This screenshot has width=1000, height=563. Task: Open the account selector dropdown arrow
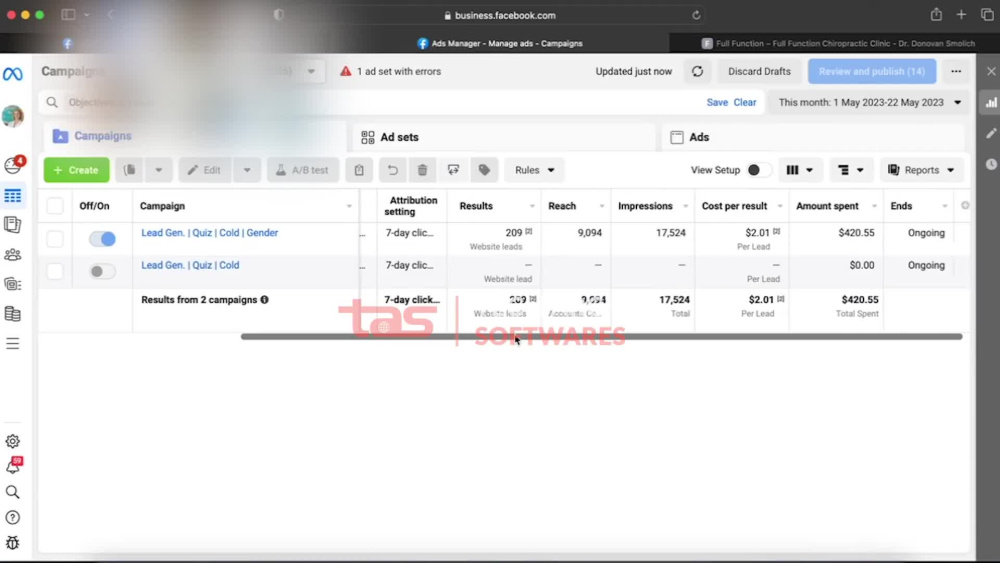(x=311, y=71)
